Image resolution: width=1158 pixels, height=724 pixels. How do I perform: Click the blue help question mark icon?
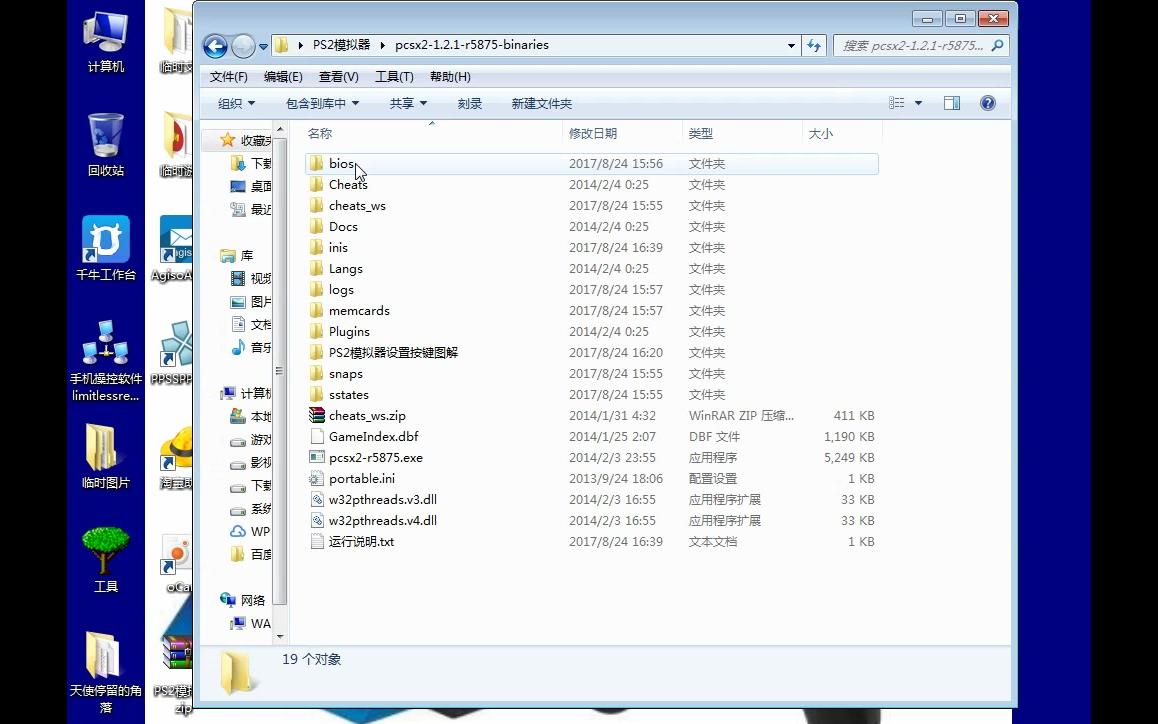pos(987,103)
